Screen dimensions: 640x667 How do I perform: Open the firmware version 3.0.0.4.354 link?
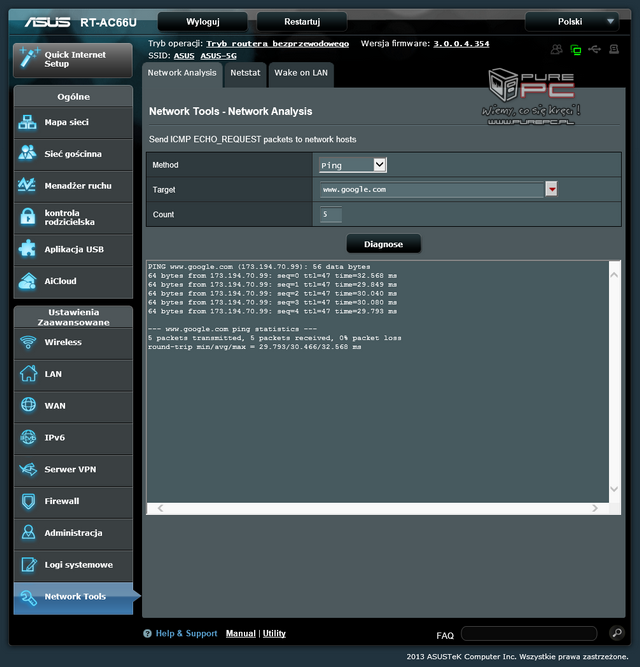pyautogui.click(x=461, y=44)
